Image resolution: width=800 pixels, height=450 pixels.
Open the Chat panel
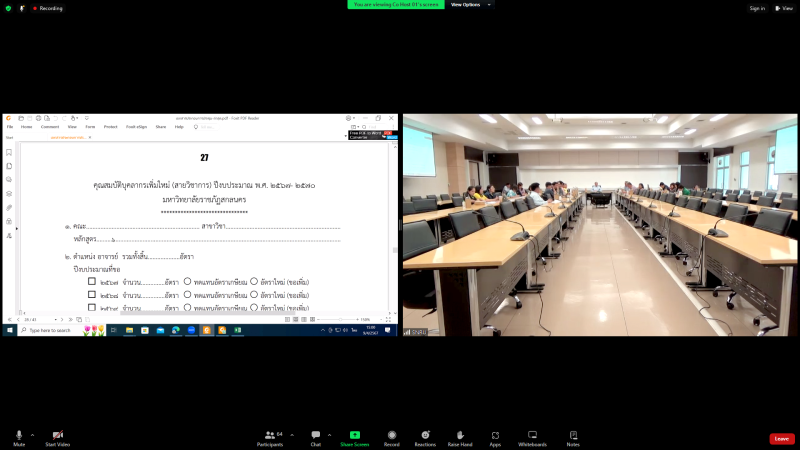(x=315, y=436)
